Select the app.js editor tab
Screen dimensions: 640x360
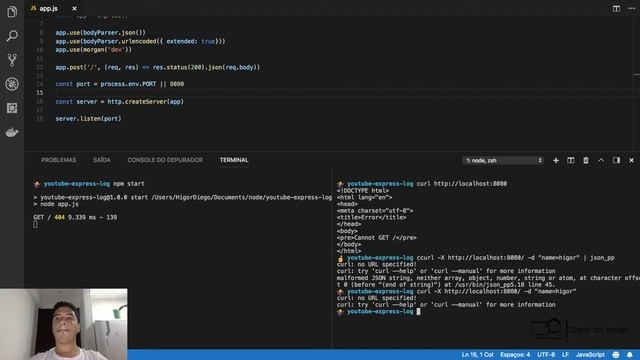[x=48, y=8]
